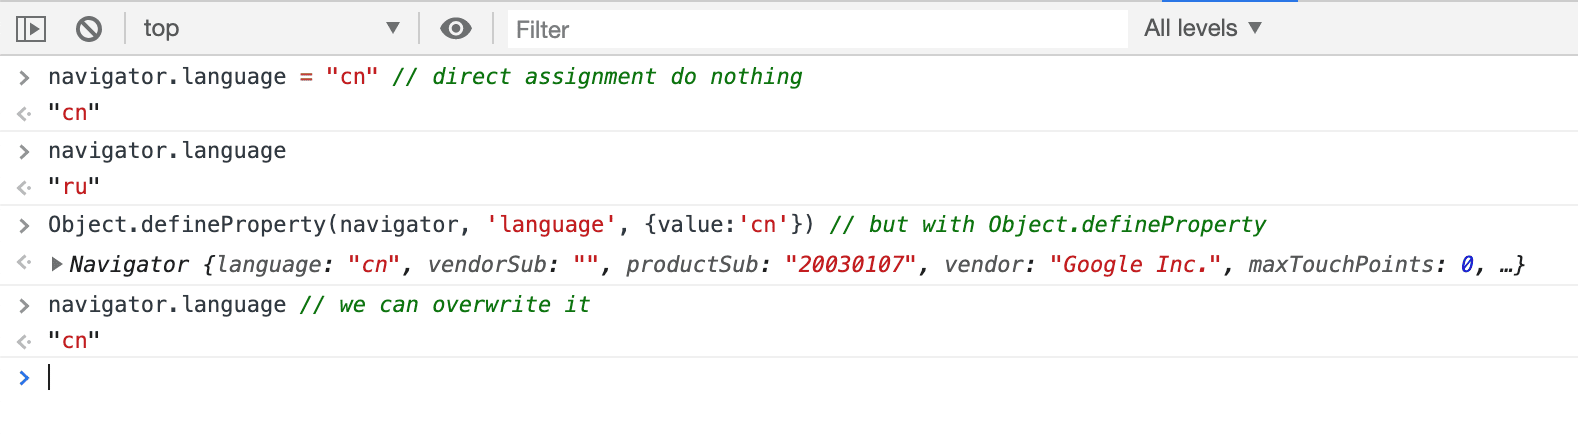This screenshot has width=1578, height=436.
Task: Open the "top" JavaScript context dropdown
Action: click(270, 29)
